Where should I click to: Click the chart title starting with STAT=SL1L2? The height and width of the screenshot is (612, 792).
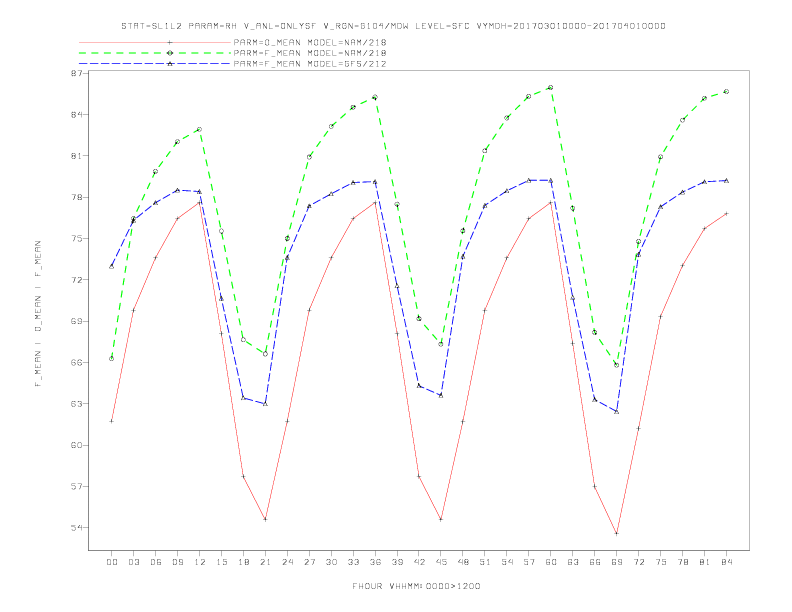(x=393, y=26)
